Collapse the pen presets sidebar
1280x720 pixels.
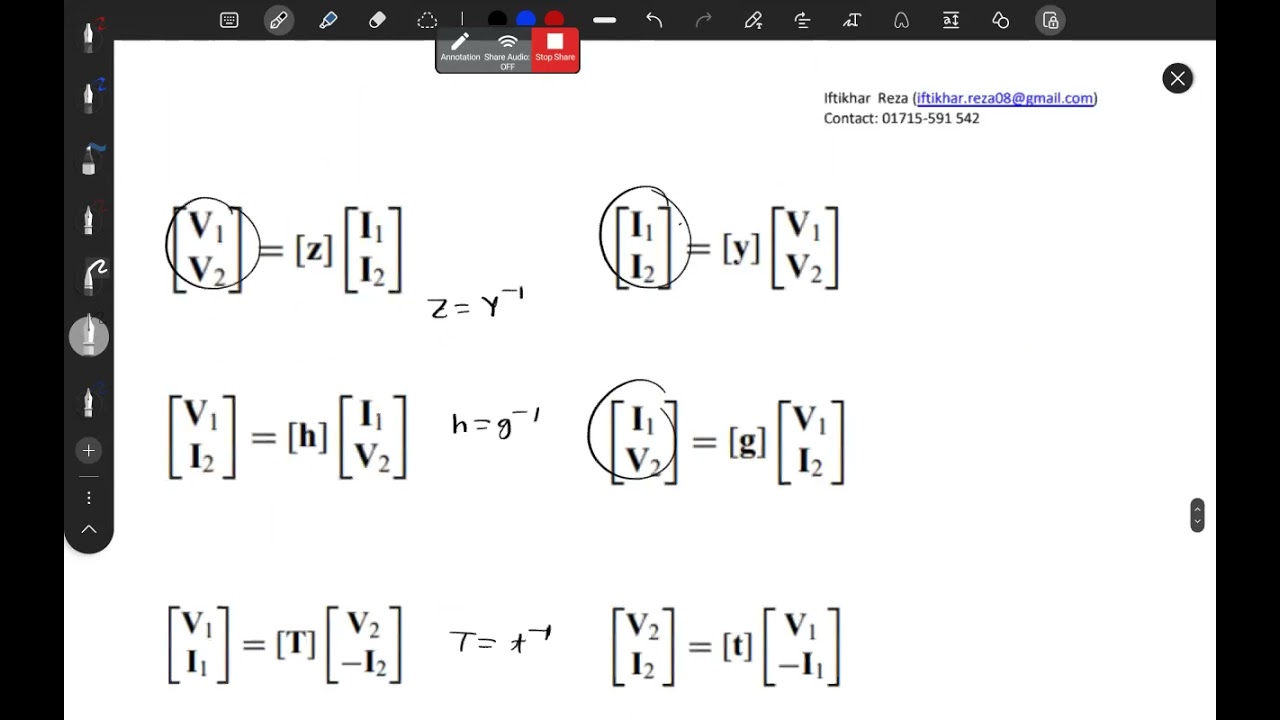(89, 529)
